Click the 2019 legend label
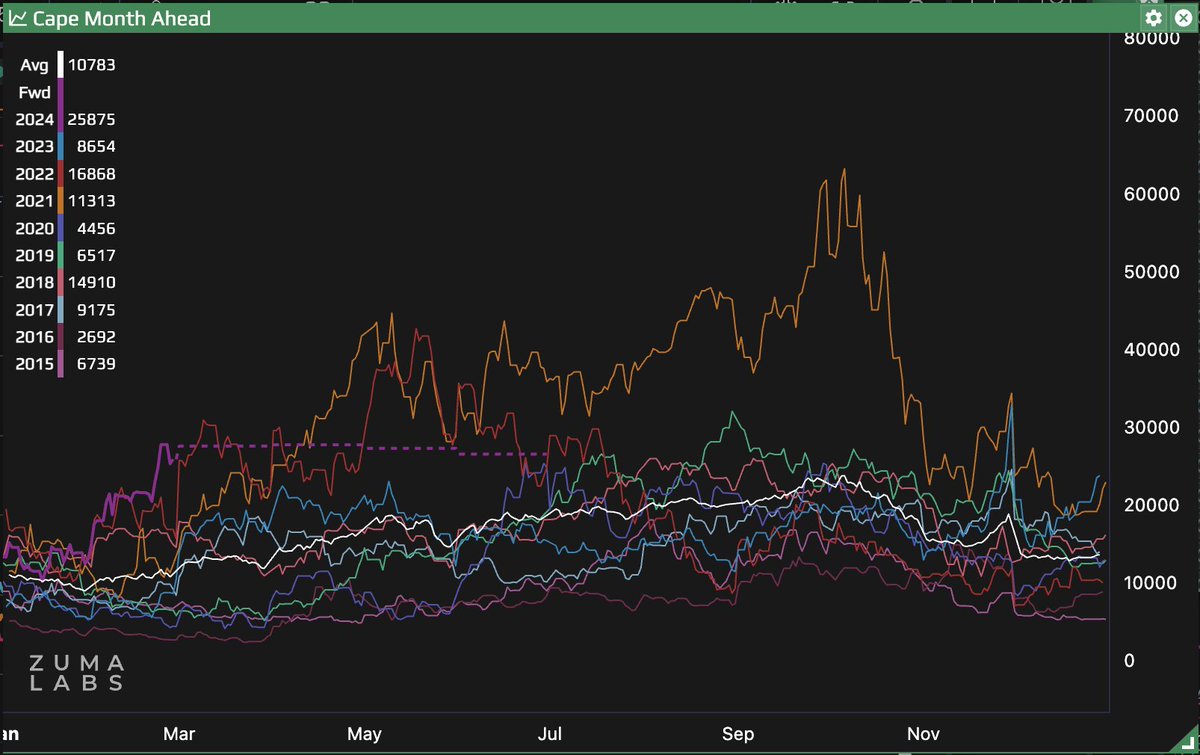1200x755 pixels. coord(34,255)
